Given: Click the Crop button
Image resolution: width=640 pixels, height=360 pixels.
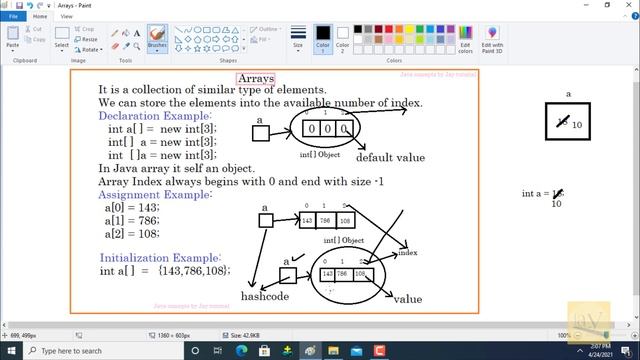Looking at the screenshot, I should coord(84,29).
